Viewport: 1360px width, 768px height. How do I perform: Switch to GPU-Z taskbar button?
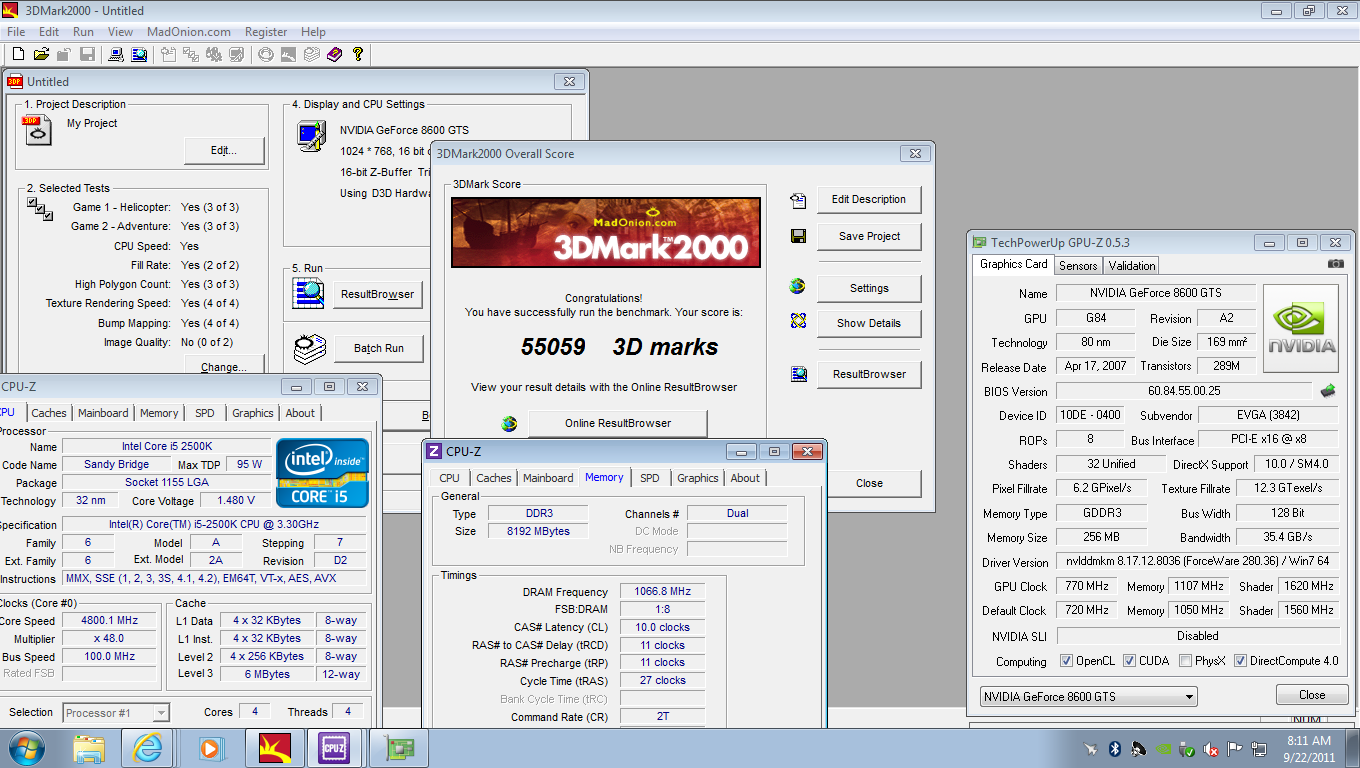[x=399, y=748]
